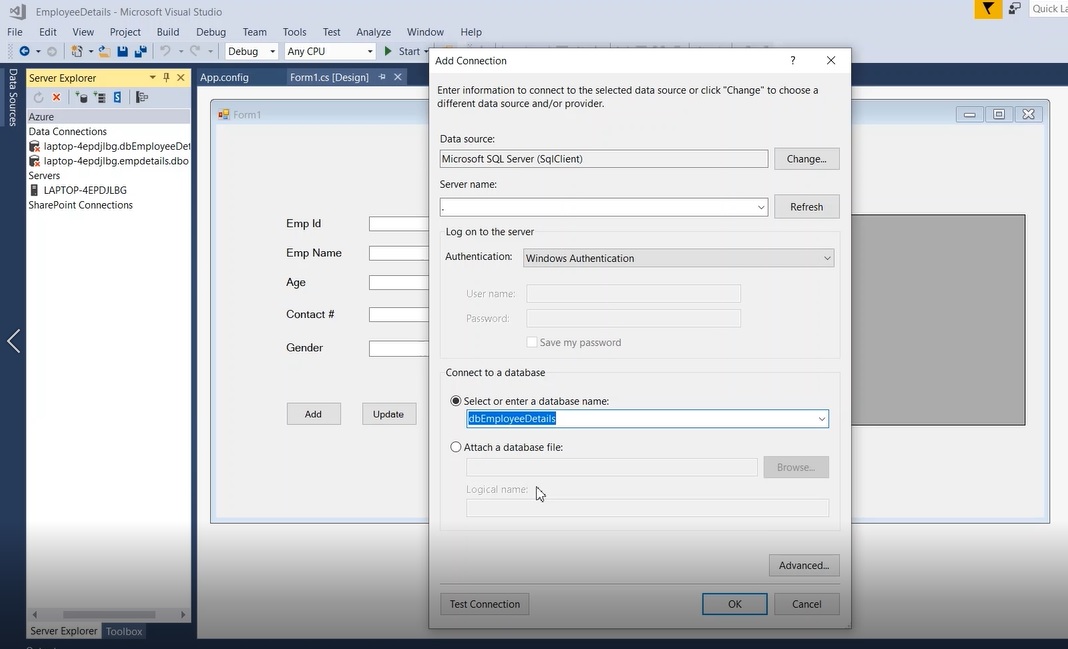Open the Navigate Backward history dropdown arrow

coord(38,51)
